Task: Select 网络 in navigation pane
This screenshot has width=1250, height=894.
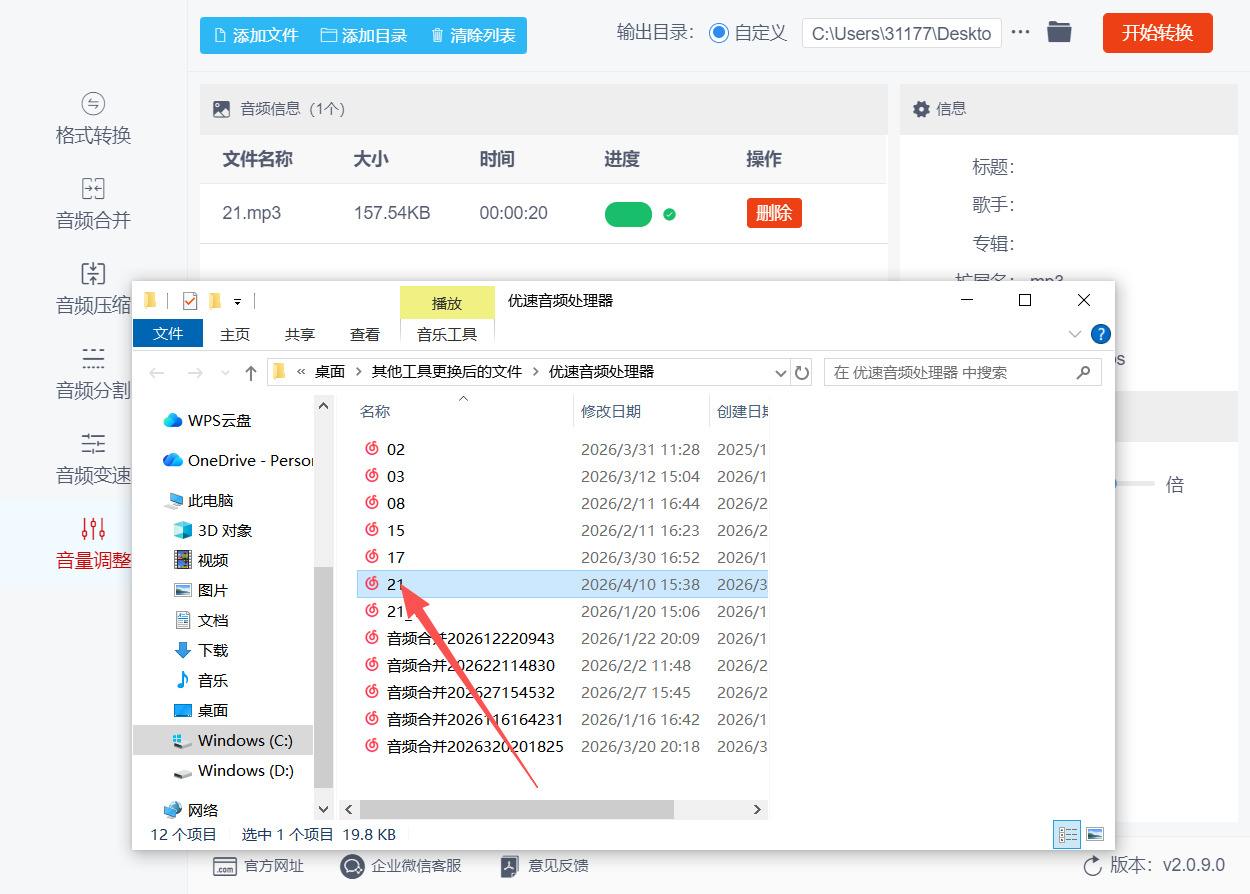Action: [191, 810]
